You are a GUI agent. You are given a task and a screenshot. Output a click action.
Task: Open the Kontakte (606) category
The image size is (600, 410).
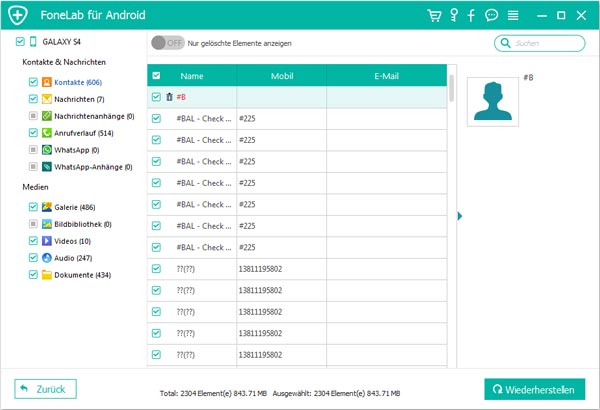point(79,82)
